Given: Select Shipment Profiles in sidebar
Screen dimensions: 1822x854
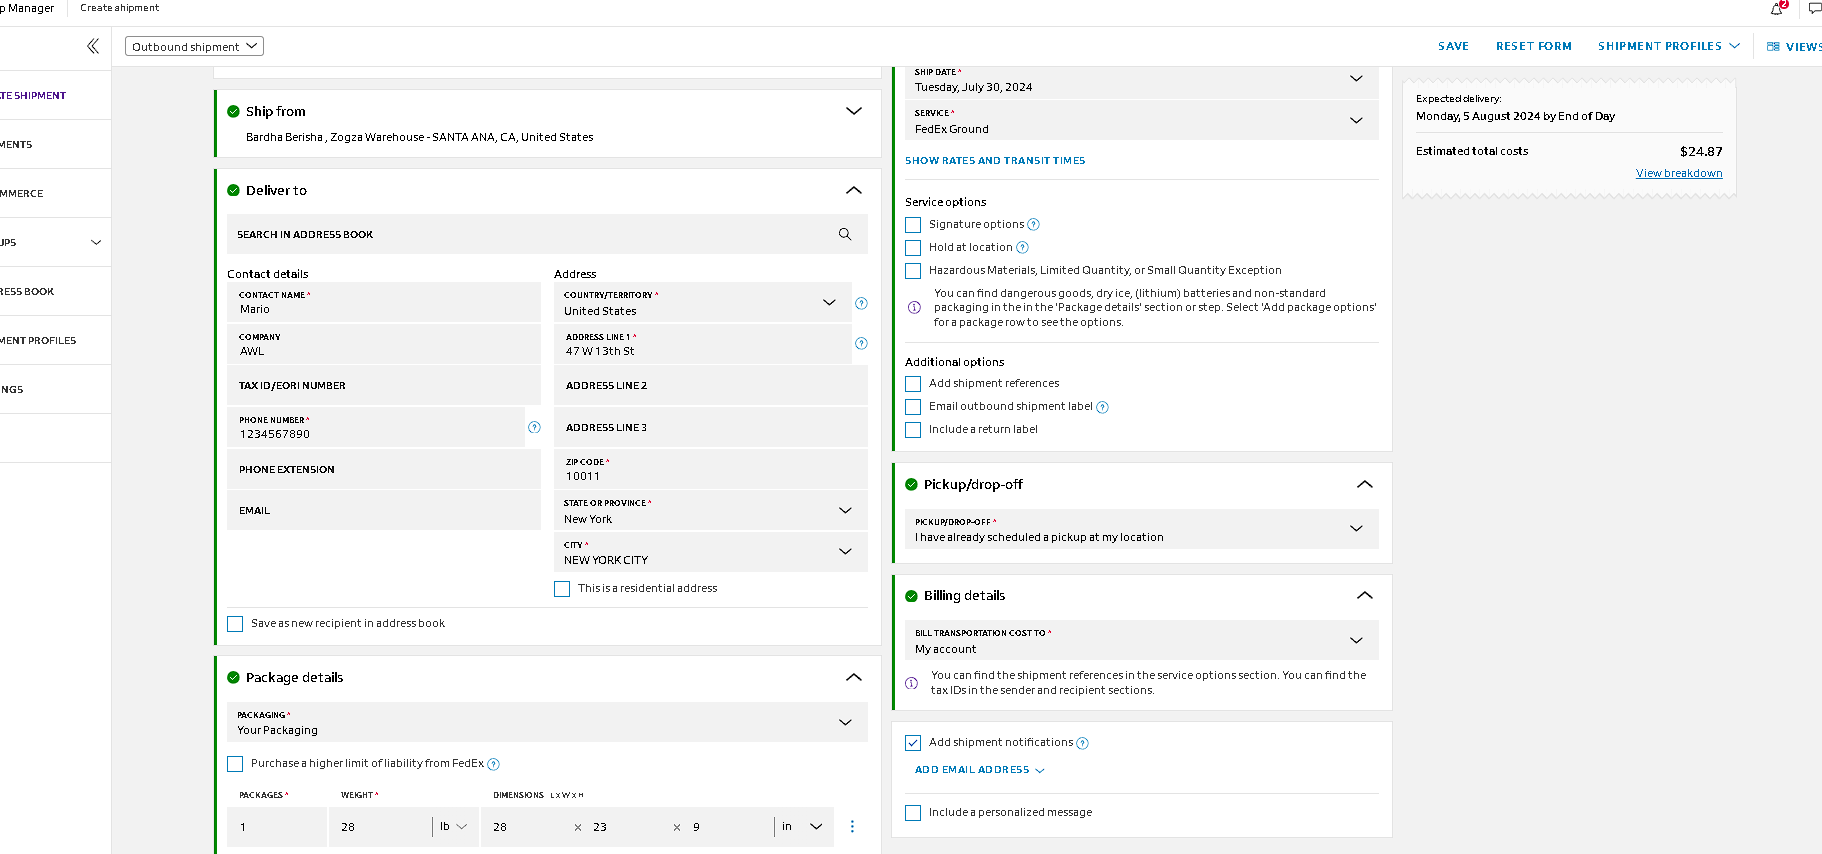Looking at the screenshot, I should (38, 341).
